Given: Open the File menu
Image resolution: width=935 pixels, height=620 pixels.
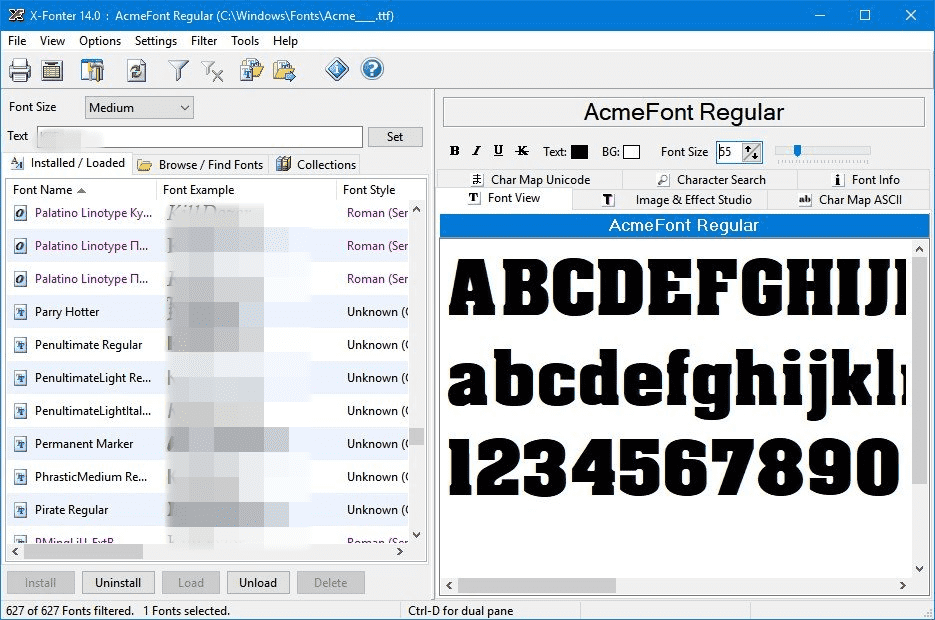Looking at the screenshot, I should (x=17, y=41).
